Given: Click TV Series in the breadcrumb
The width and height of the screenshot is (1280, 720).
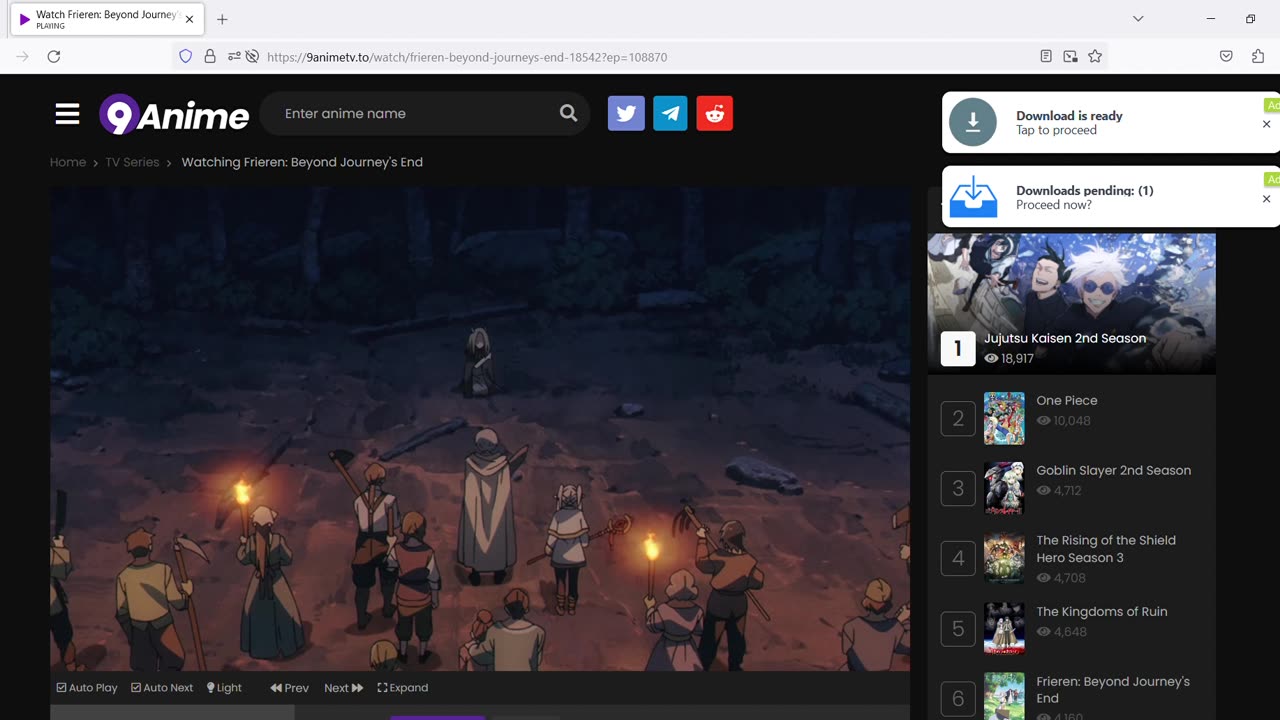Looking at the screenshot, I should 132,162.
